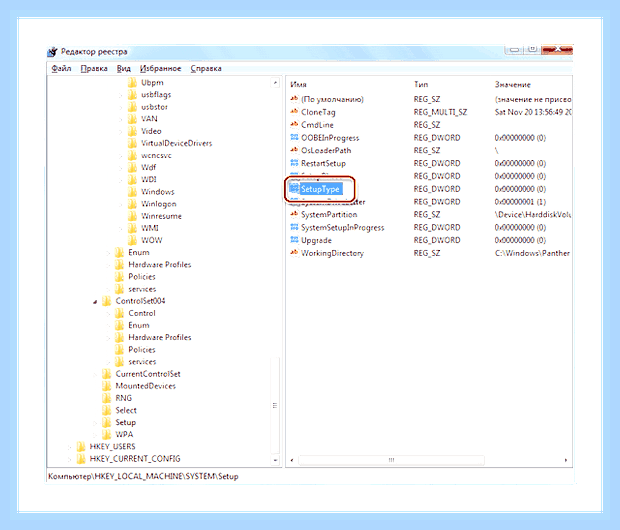Viewport: 620px width, 530px height.
Task: Click the WDI folder icon
Action: pyautogui.click(x=132, y=180)
